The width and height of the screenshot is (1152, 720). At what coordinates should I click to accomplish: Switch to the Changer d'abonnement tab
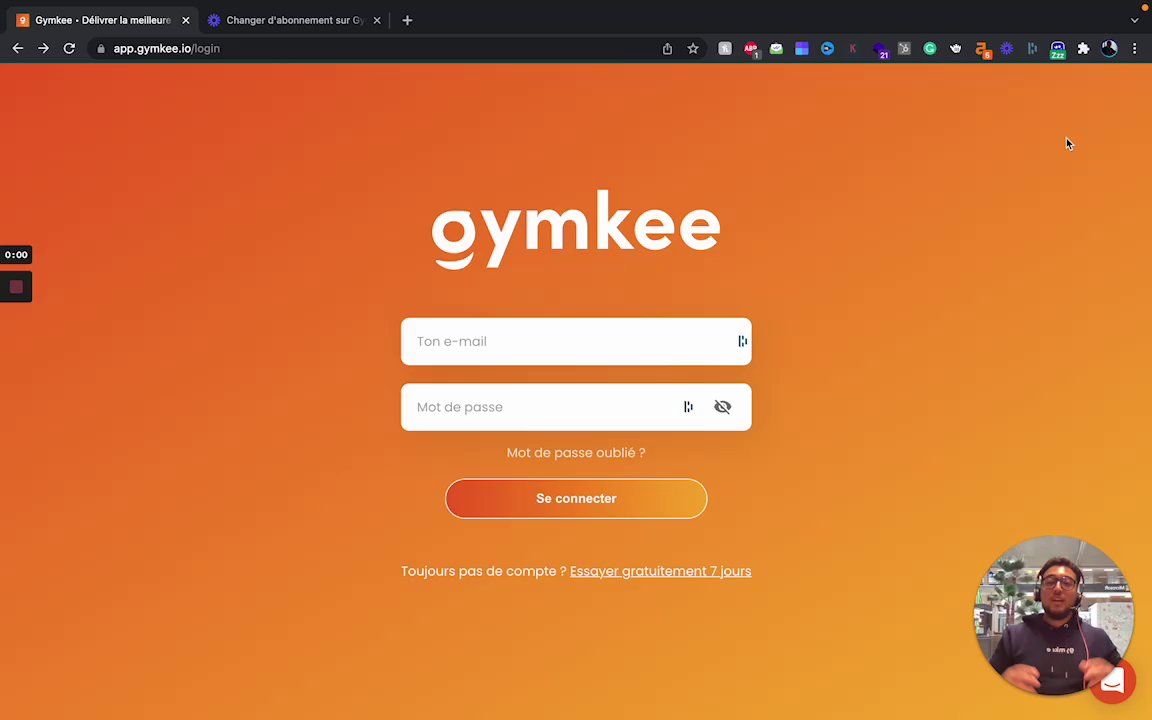295,21
